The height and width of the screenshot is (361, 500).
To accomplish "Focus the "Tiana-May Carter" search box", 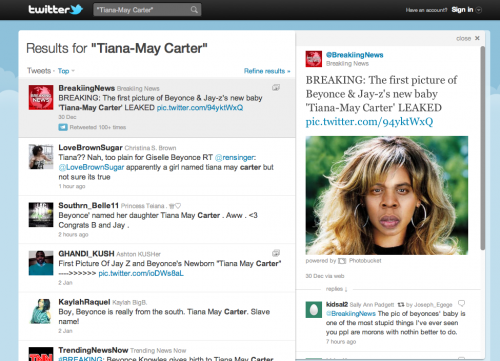I will (x=147, y=10).
